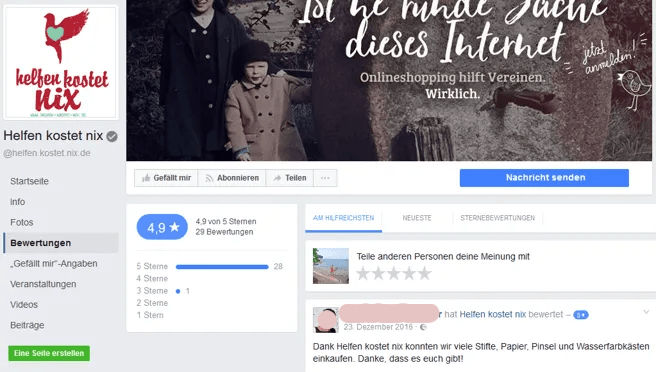Select the 4 Sterne row label
The width and height of the screenshot is (656, 372).
point(152,279)
